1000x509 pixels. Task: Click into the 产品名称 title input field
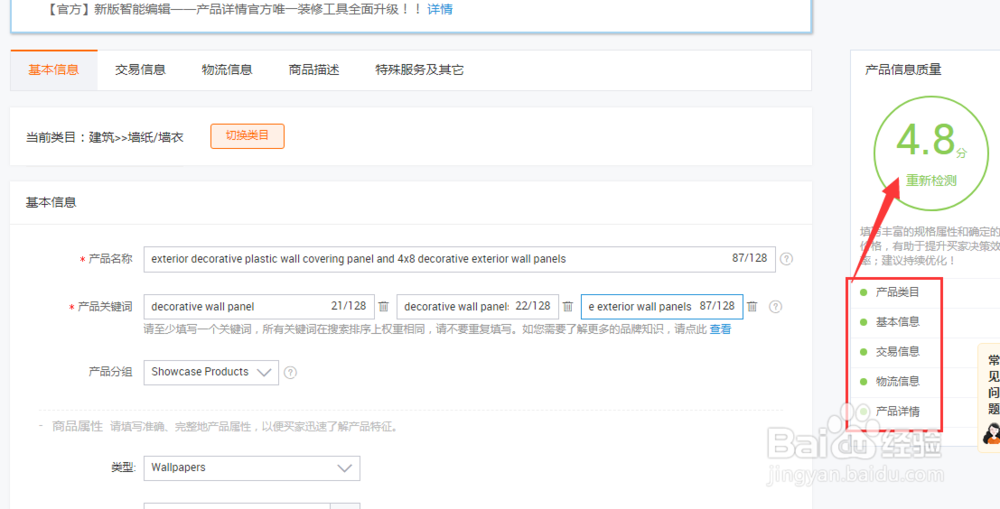[460, 259]
